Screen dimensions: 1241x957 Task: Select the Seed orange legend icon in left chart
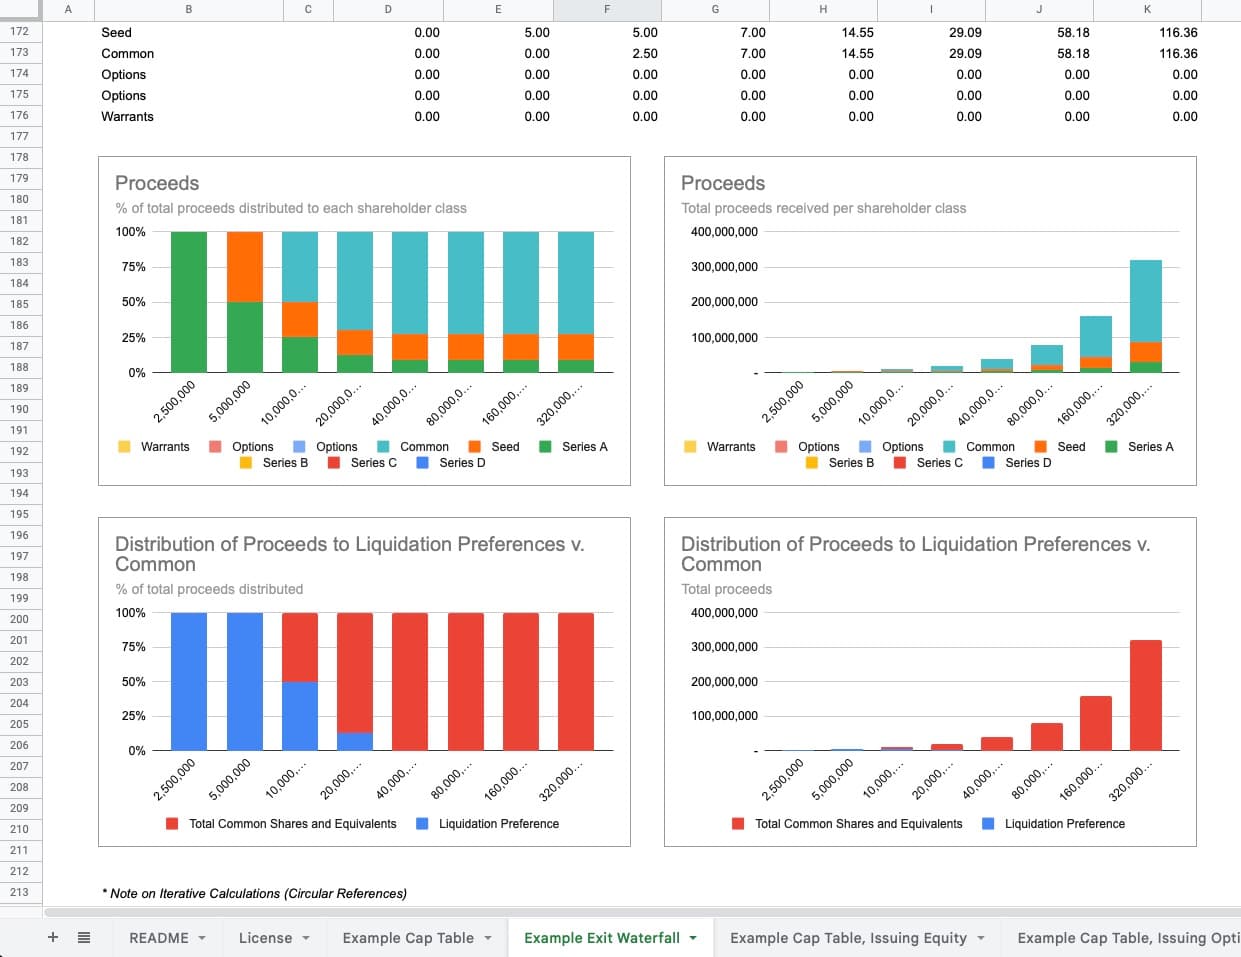tap(475, 447)
